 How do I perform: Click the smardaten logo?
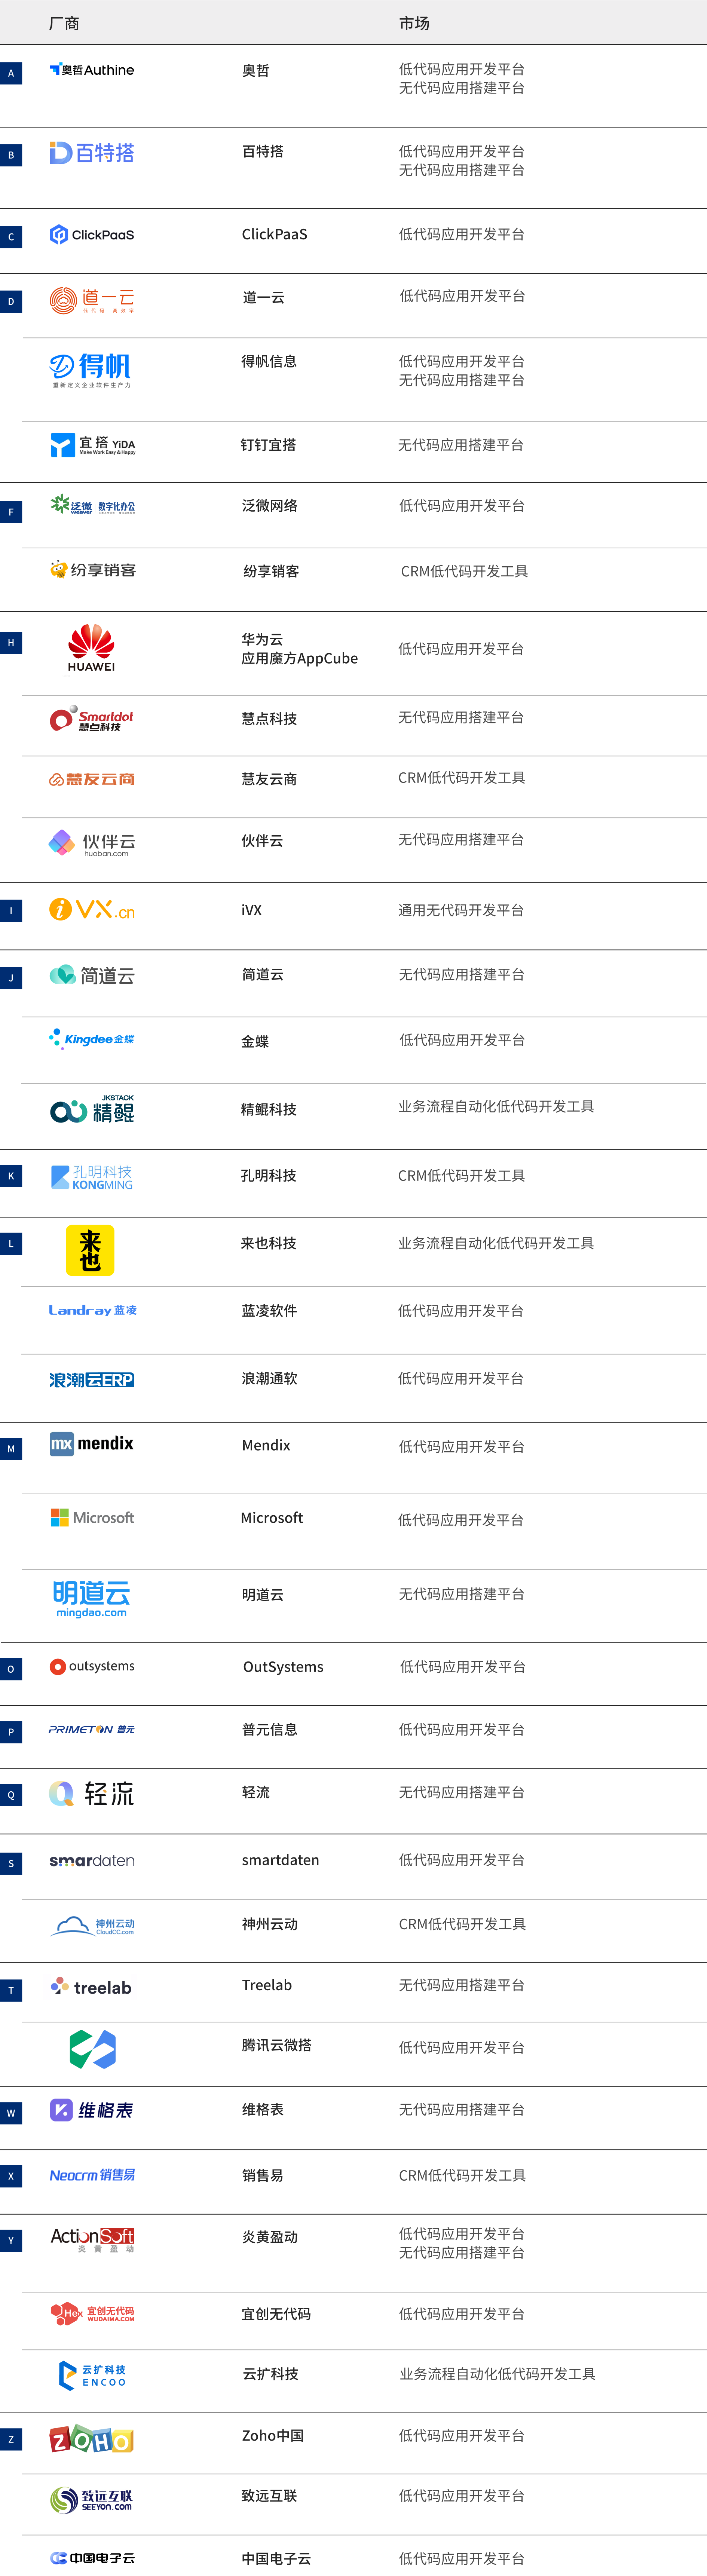pyautogui.click(x=92, y=1861)
